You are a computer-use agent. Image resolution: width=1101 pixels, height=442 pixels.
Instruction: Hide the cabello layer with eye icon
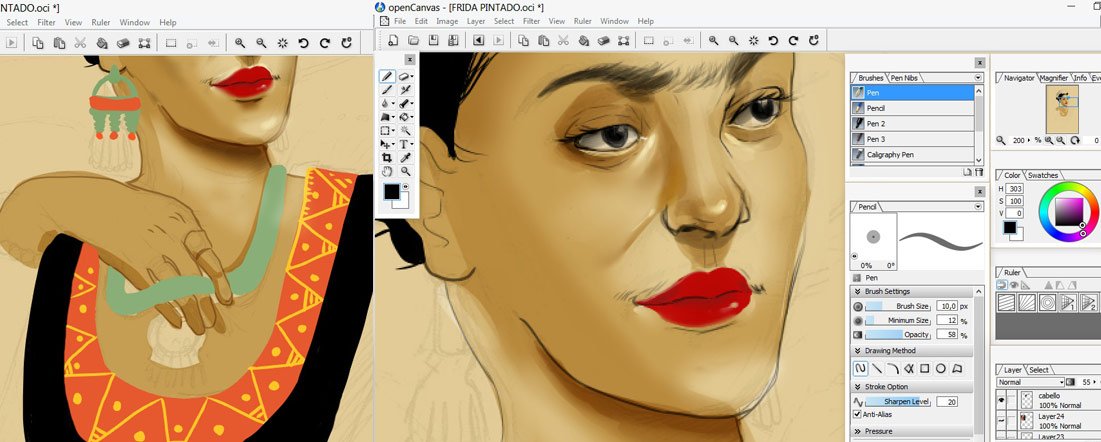[x=1001, y=400]
